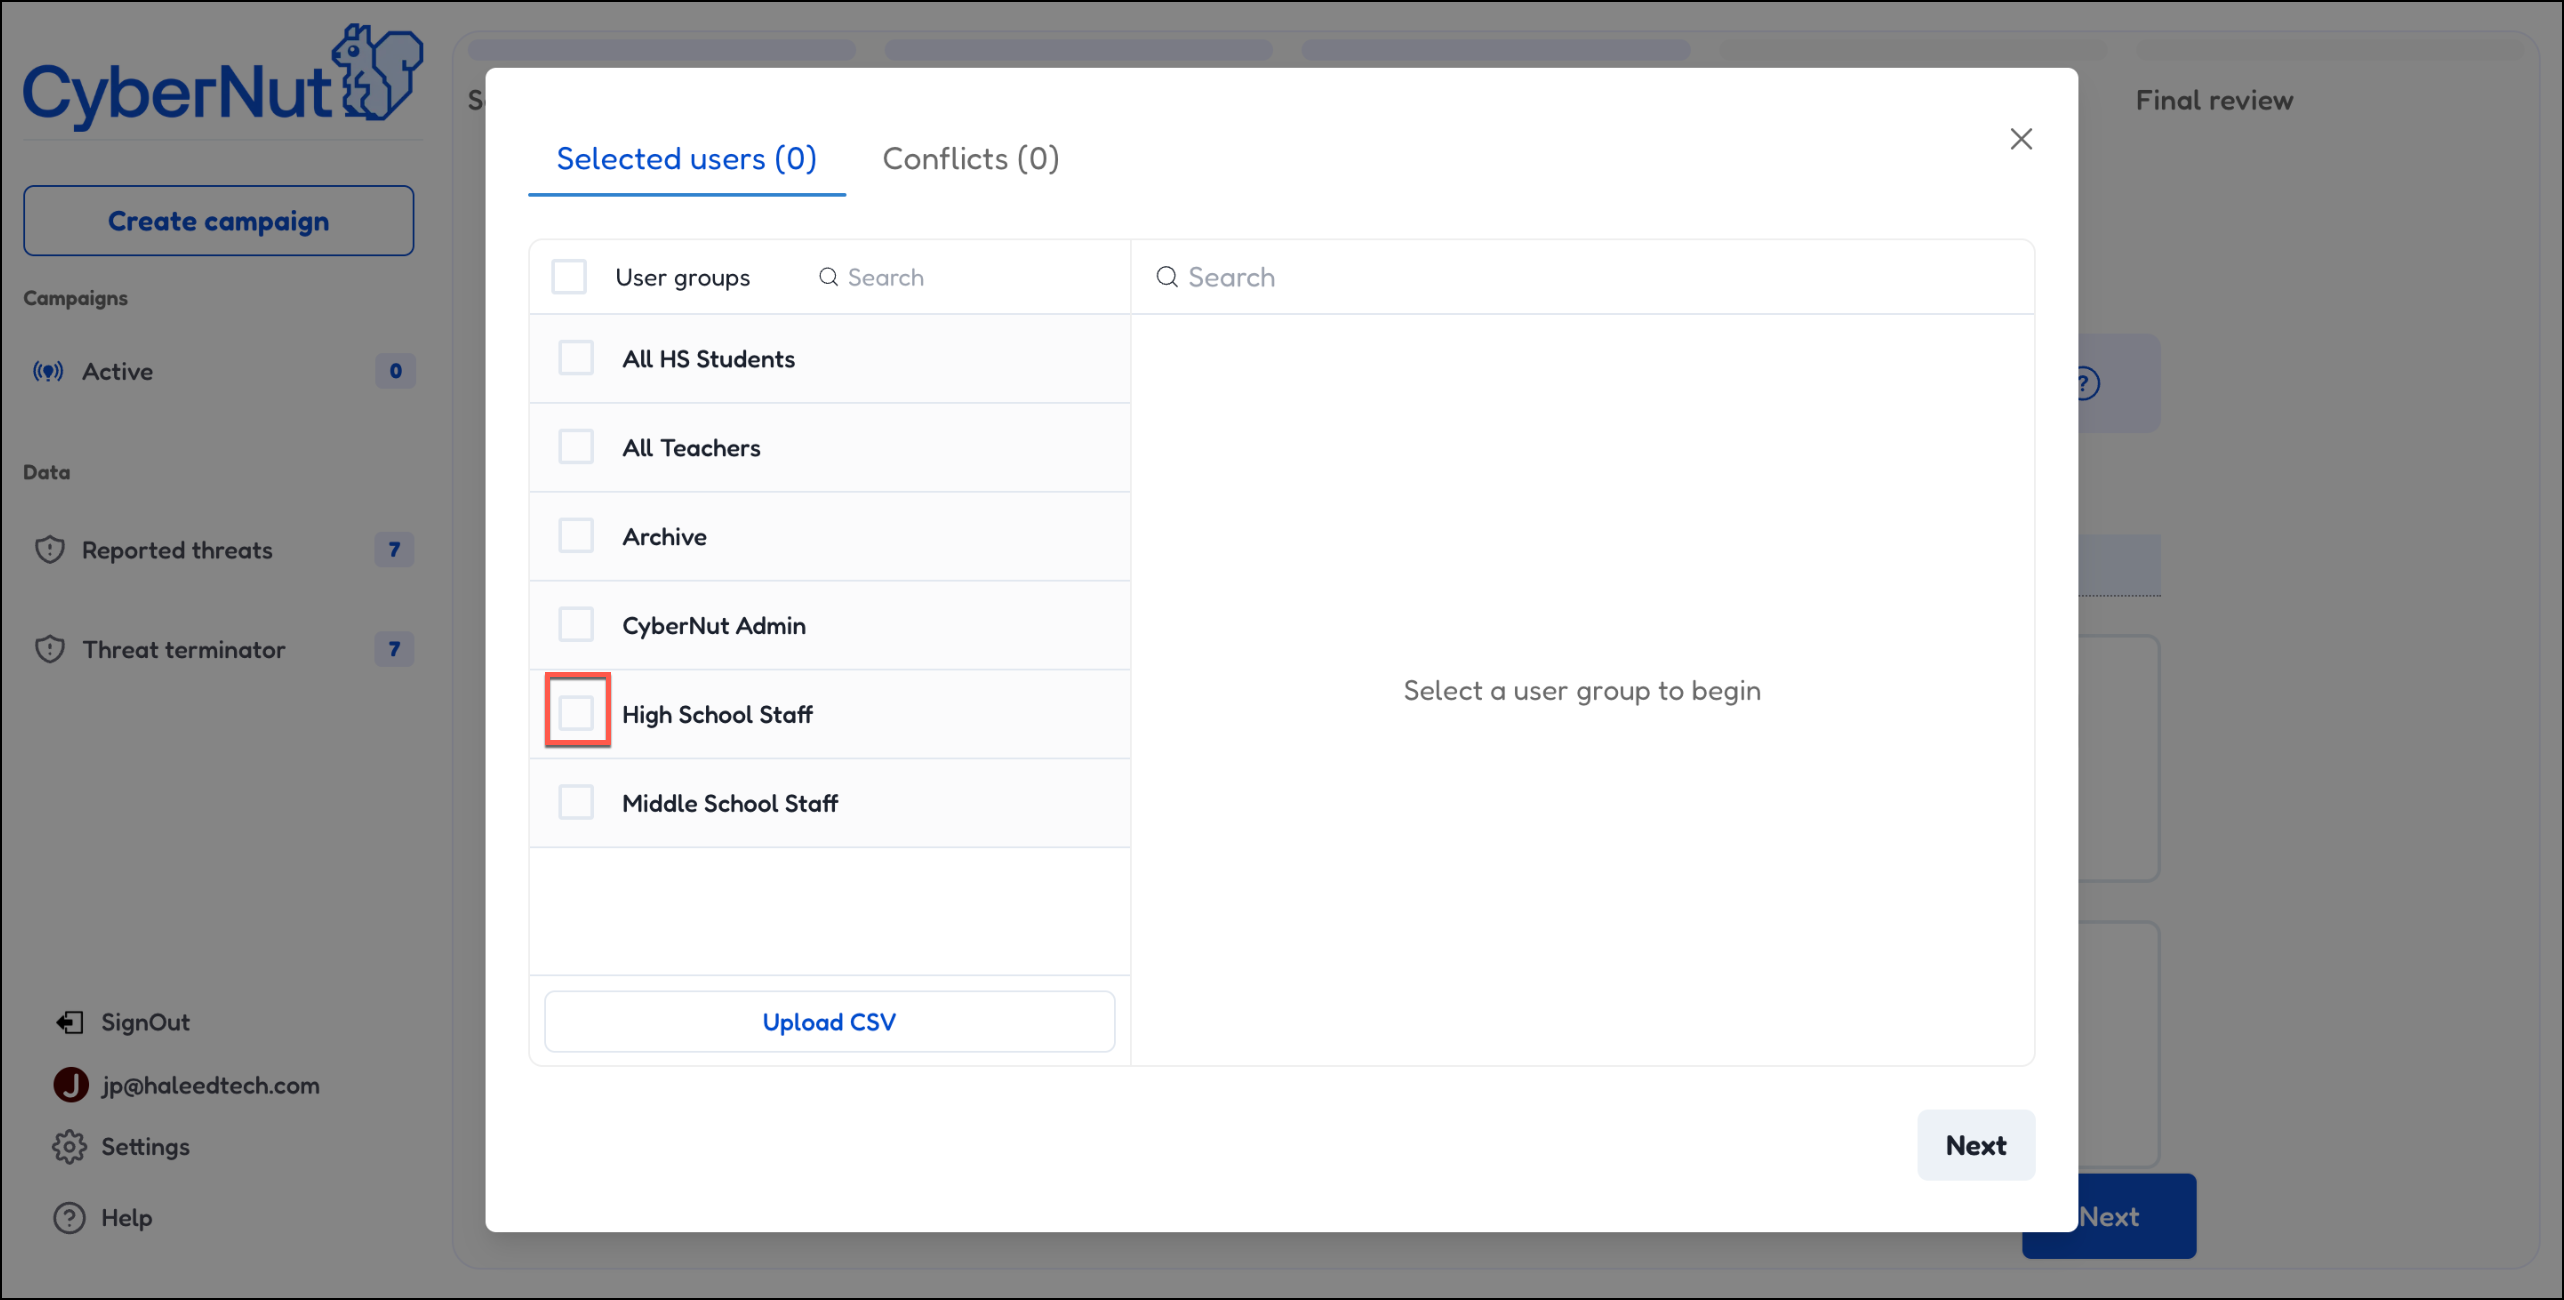This screenshot has width=2564, height=1300.
Task: Click the users search field on right
Action: point(1580,277)
